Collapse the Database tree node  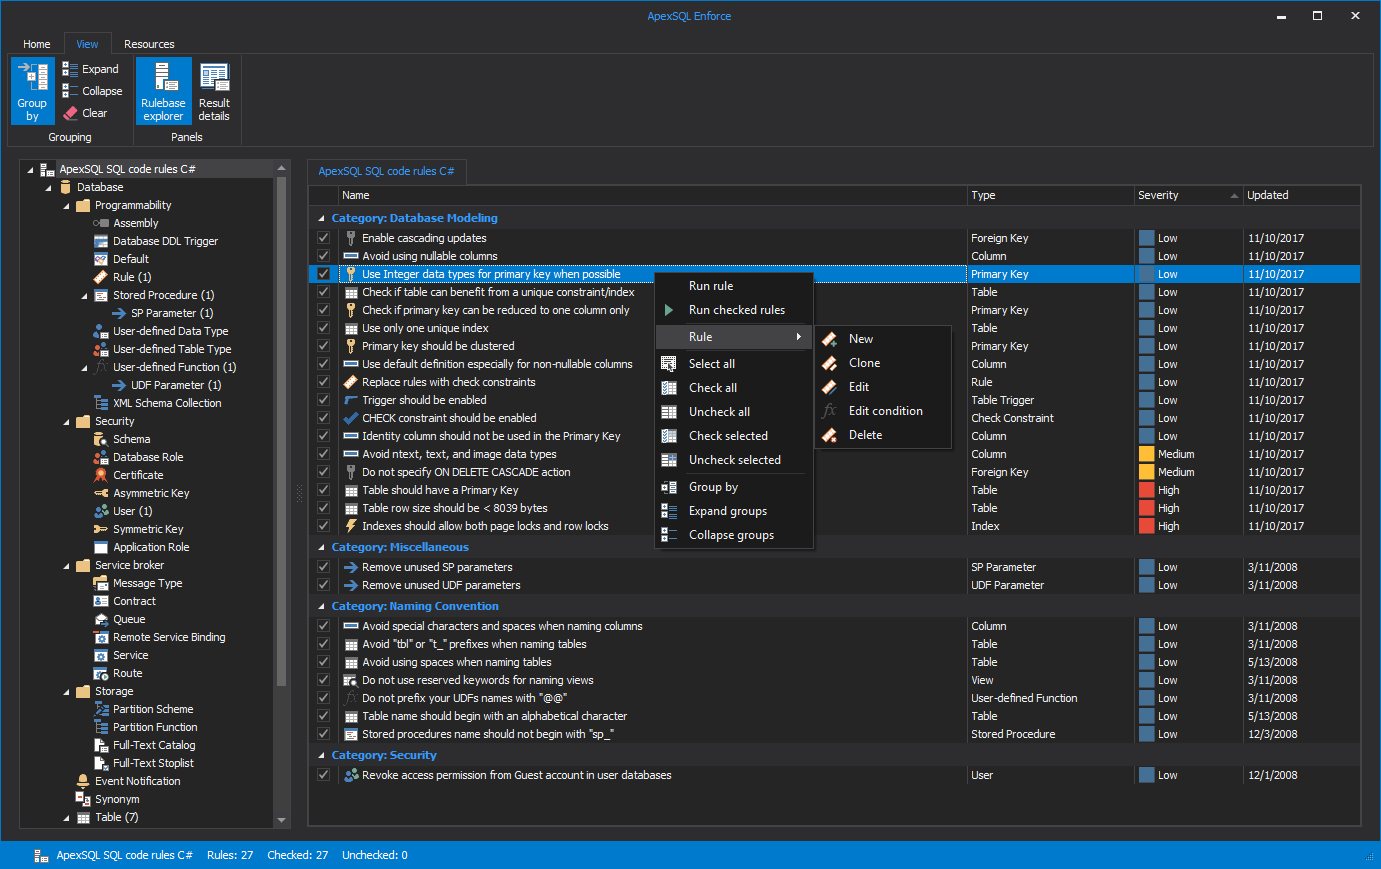click(48, 187)
